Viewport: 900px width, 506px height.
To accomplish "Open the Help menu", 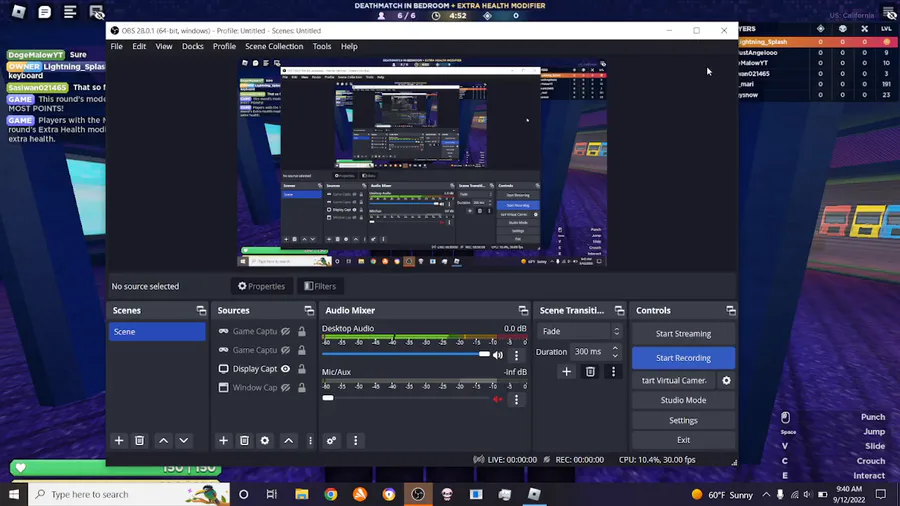I will (349, 46).
